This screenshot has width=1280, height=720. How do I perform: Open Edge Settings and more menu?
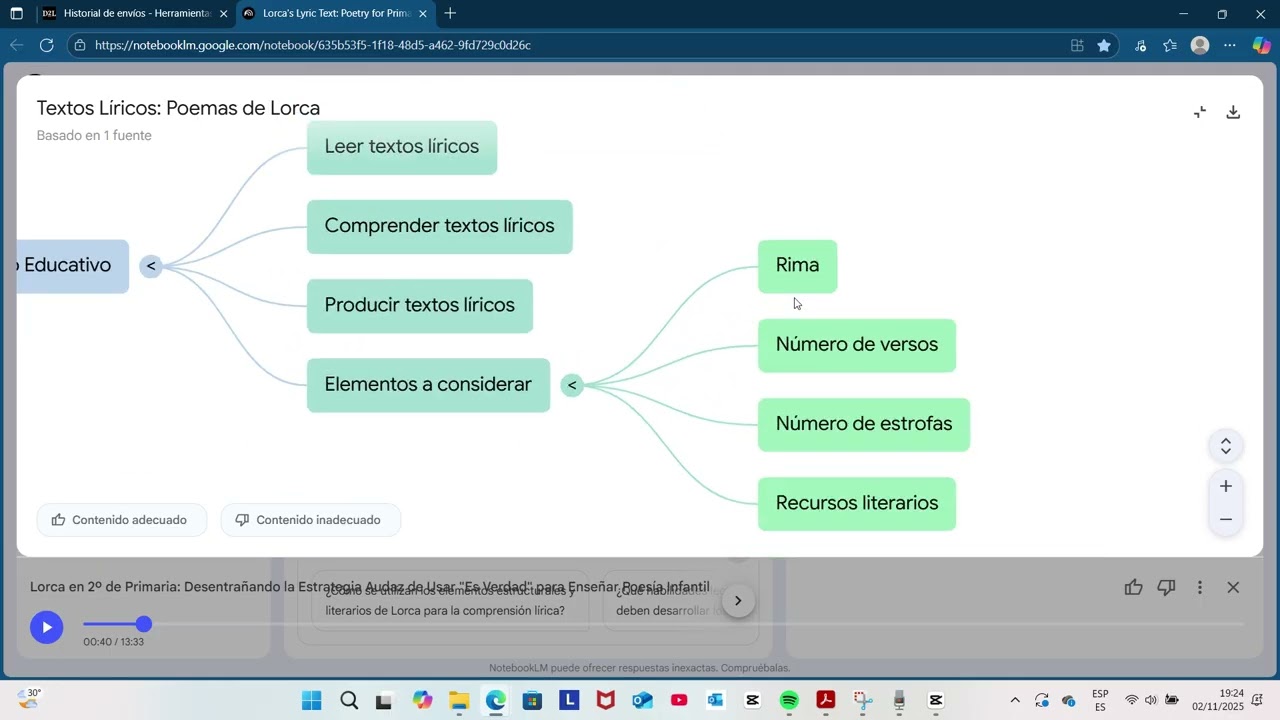[x=1230, y=45]
